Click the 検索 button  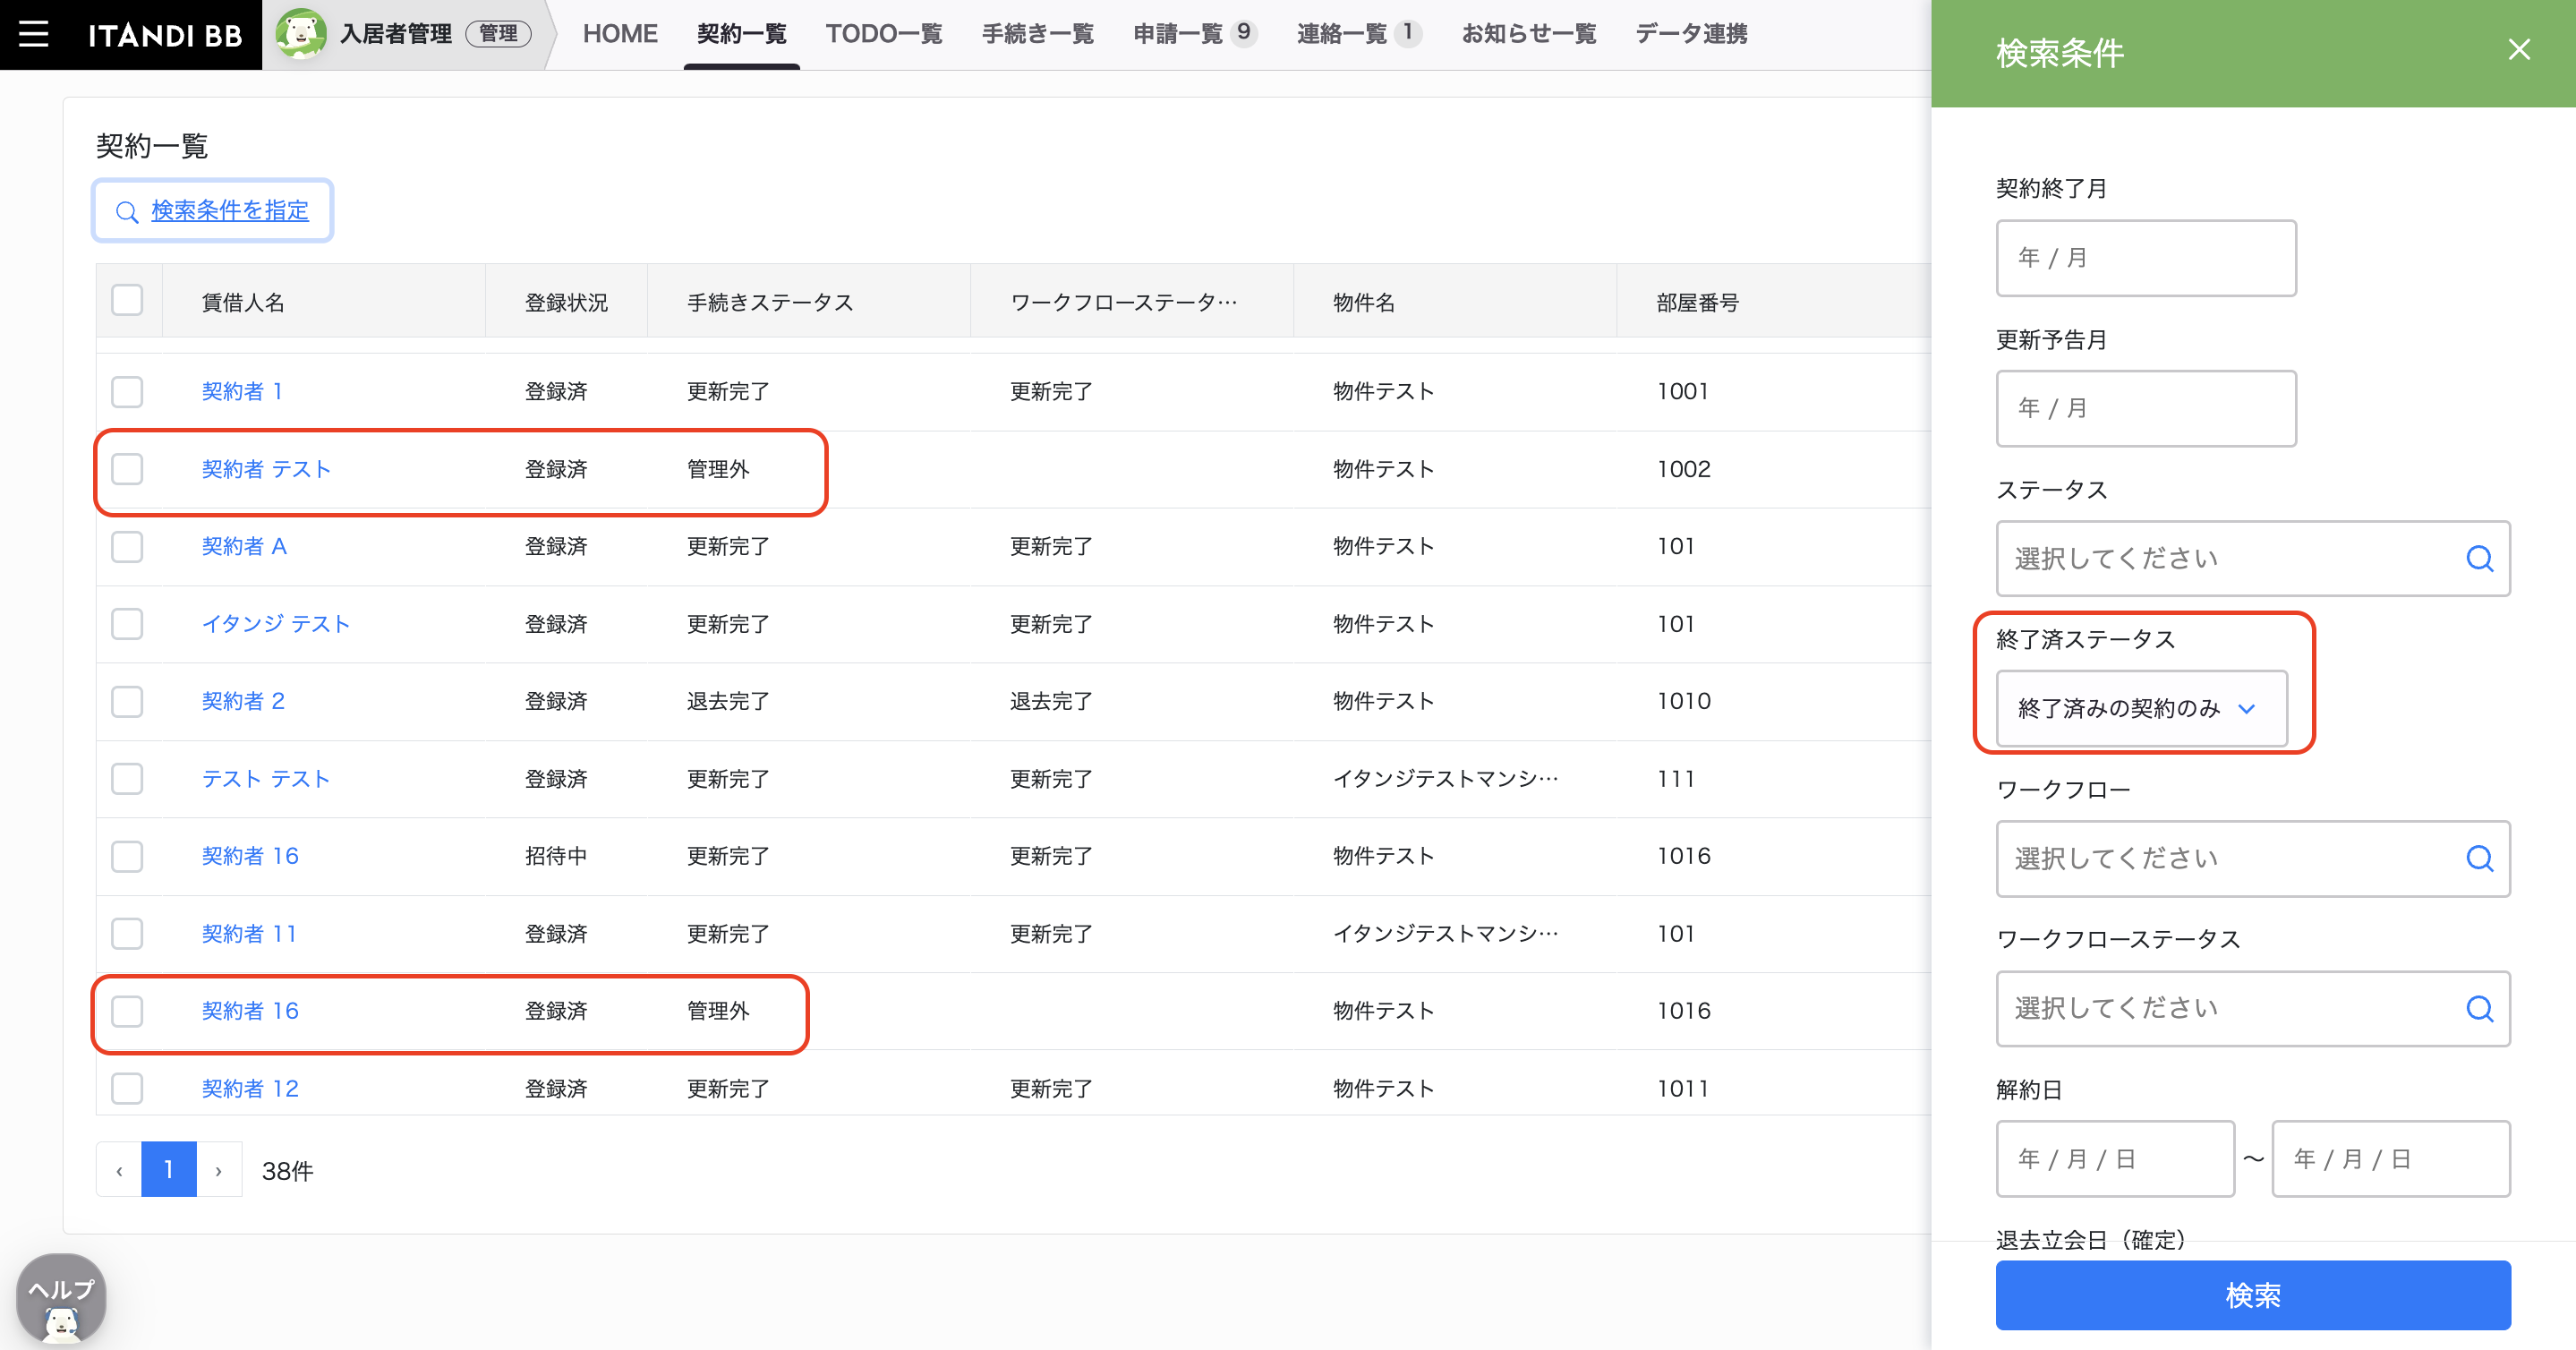point(2252,1295)
